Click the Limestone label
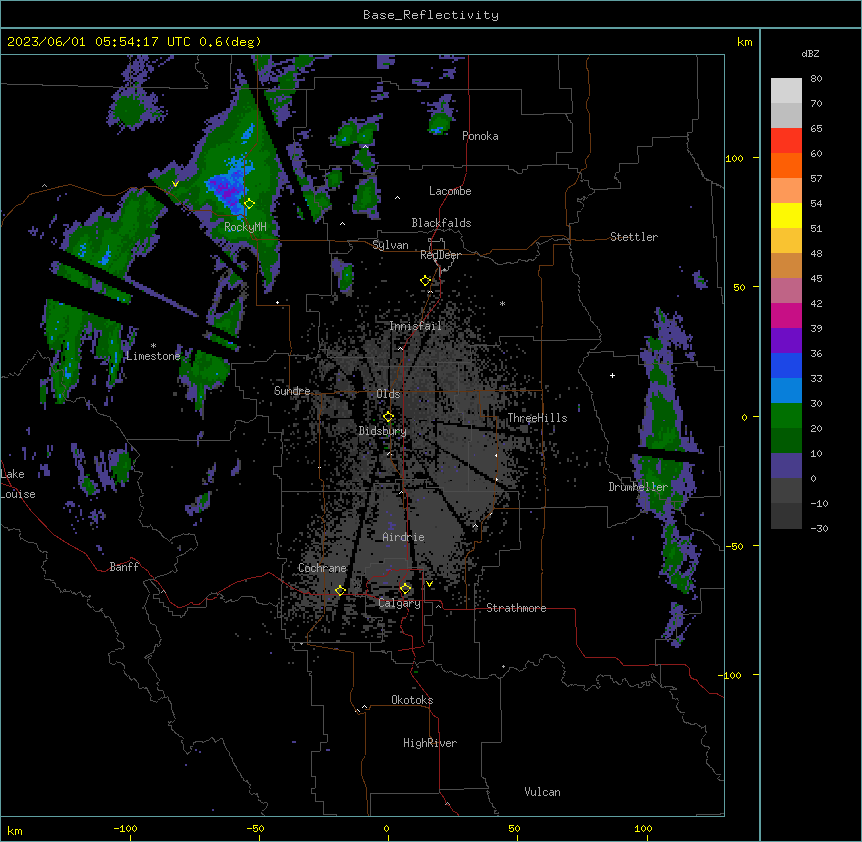 click(x=153, y=356)
